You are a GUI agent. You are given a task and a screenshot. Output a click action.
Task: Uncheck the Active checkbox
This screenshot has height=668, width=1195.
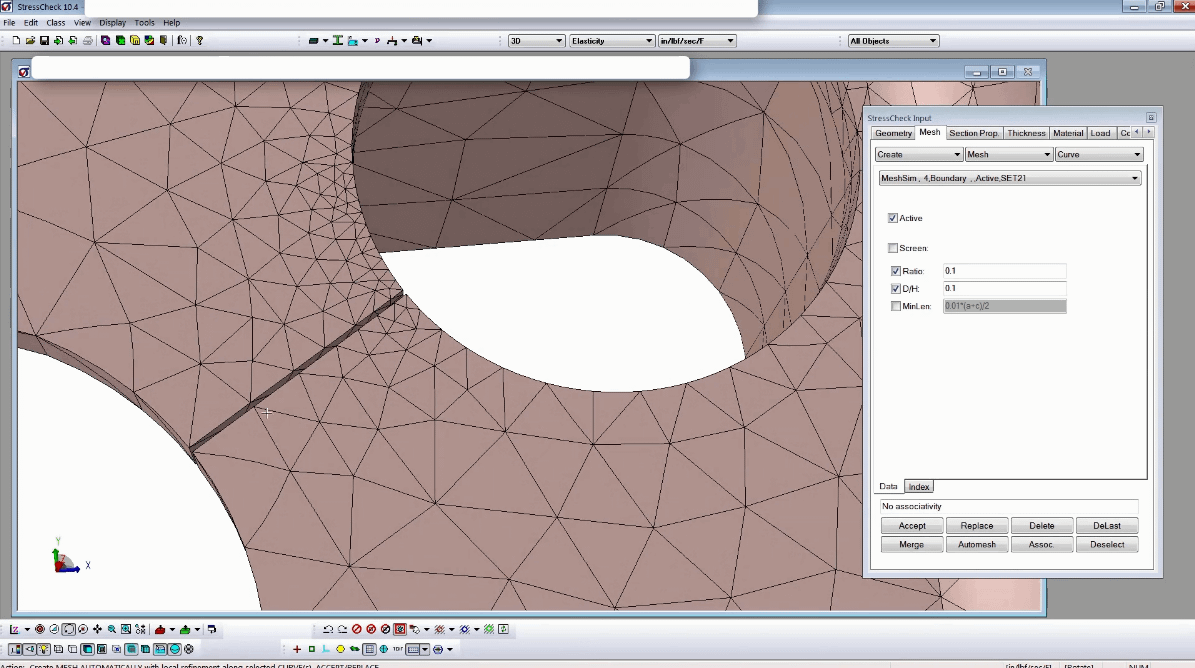point(893,217)
